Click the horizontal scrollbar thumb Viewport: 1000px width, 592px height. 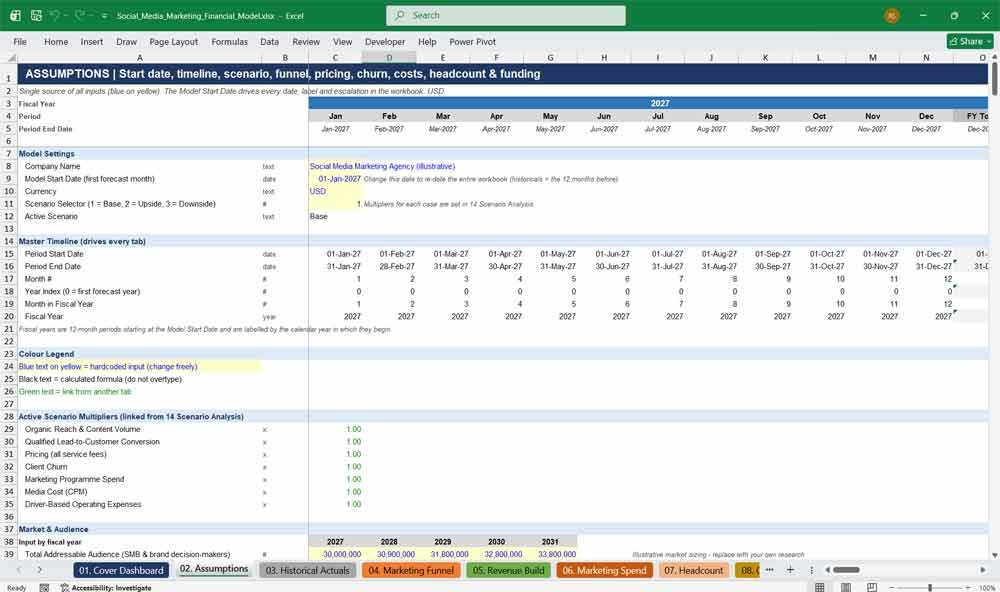[x=846, y=570]
